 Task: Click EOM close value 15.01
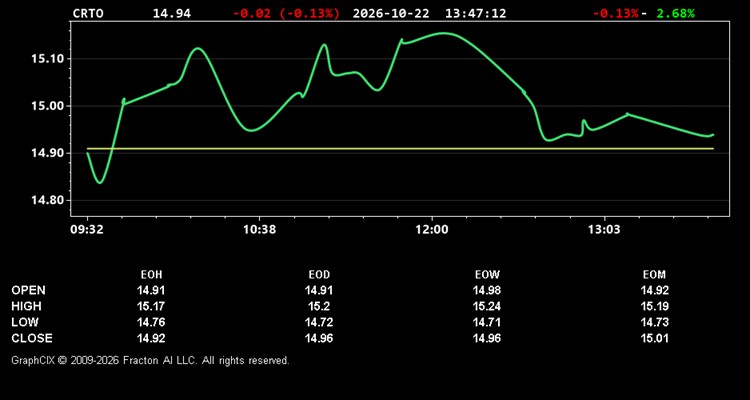pyautogui.click(x=655, y=338)
